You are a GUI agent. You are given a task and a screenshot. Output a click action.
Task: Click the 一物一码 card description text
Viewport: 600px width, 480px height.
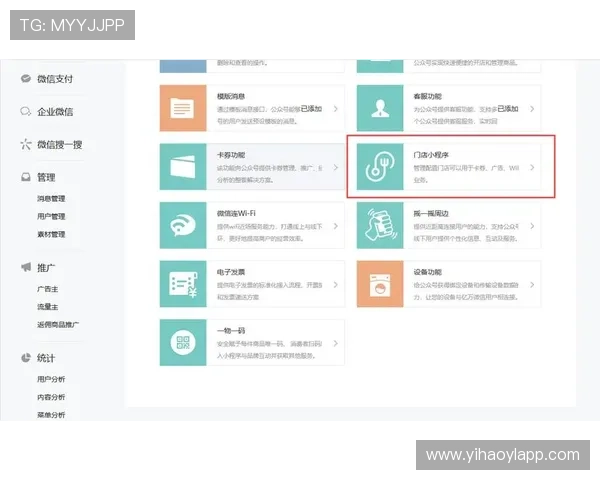coord(269,349)
